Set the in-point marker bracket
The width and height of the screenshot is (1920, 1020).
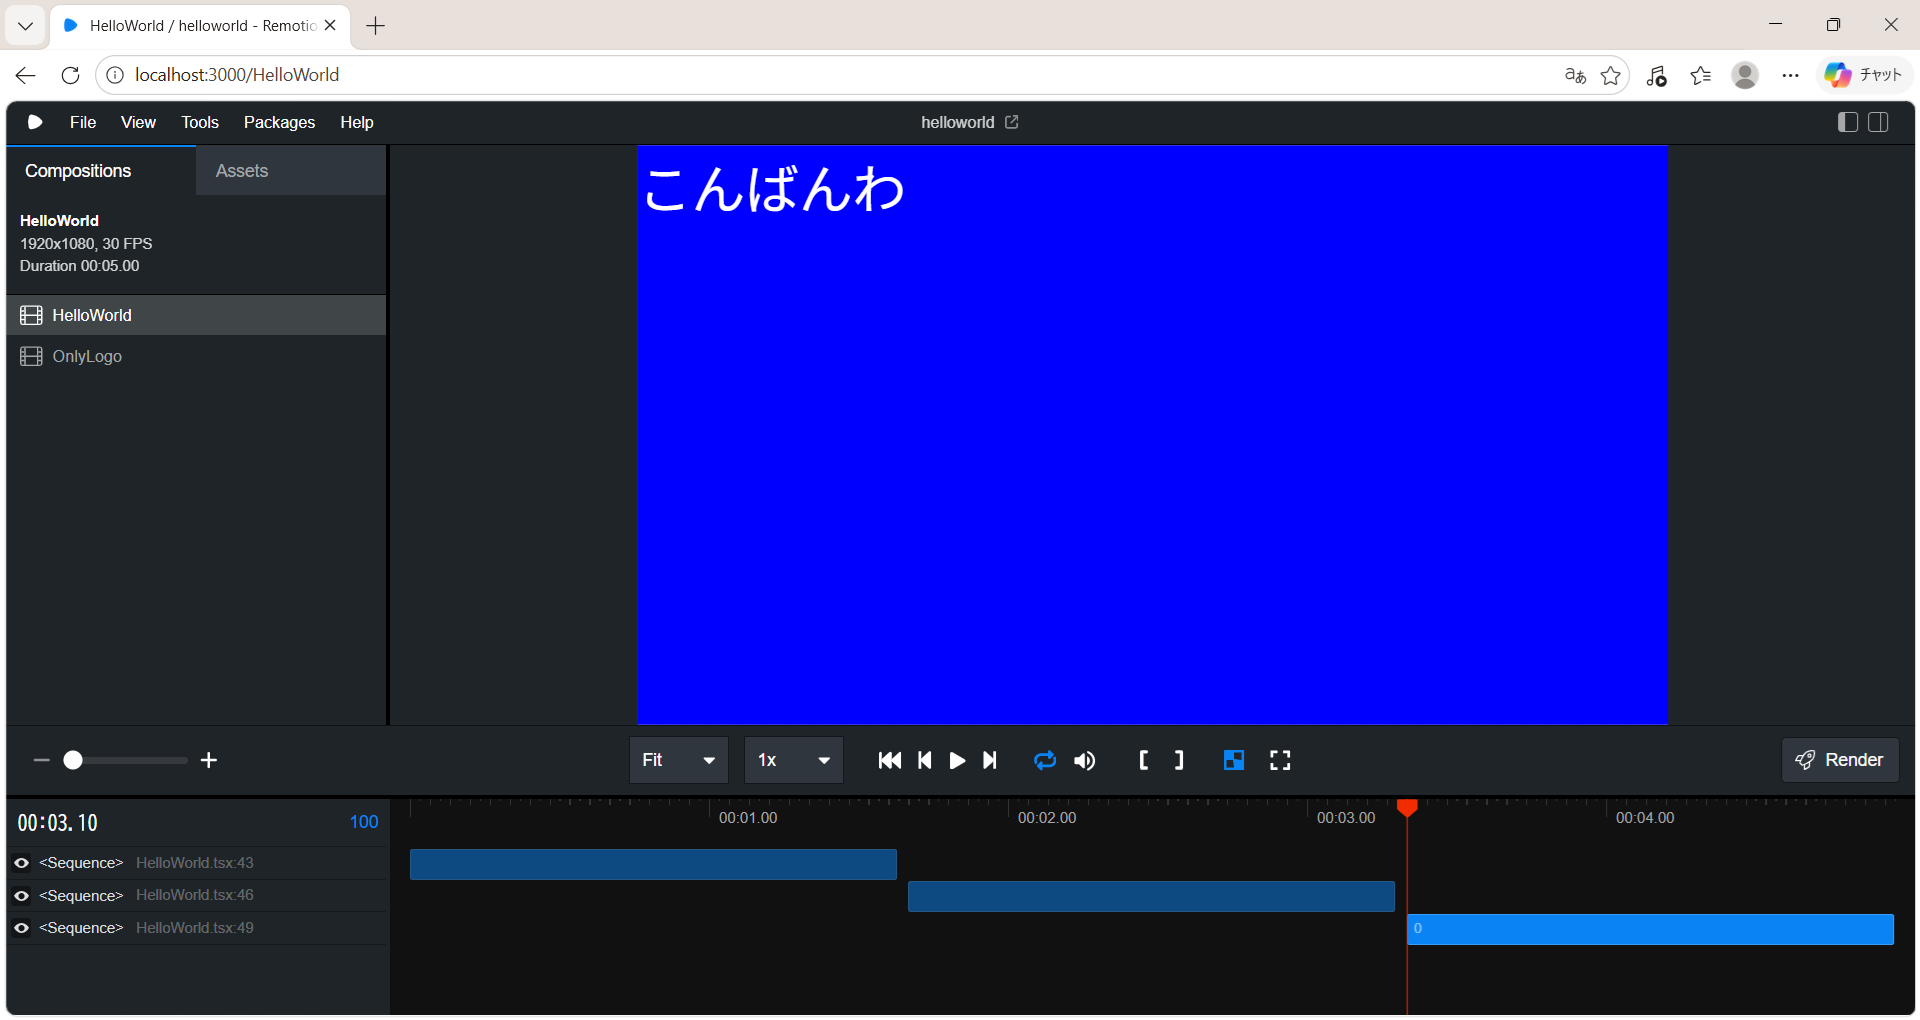click(x=1144, y=761)
